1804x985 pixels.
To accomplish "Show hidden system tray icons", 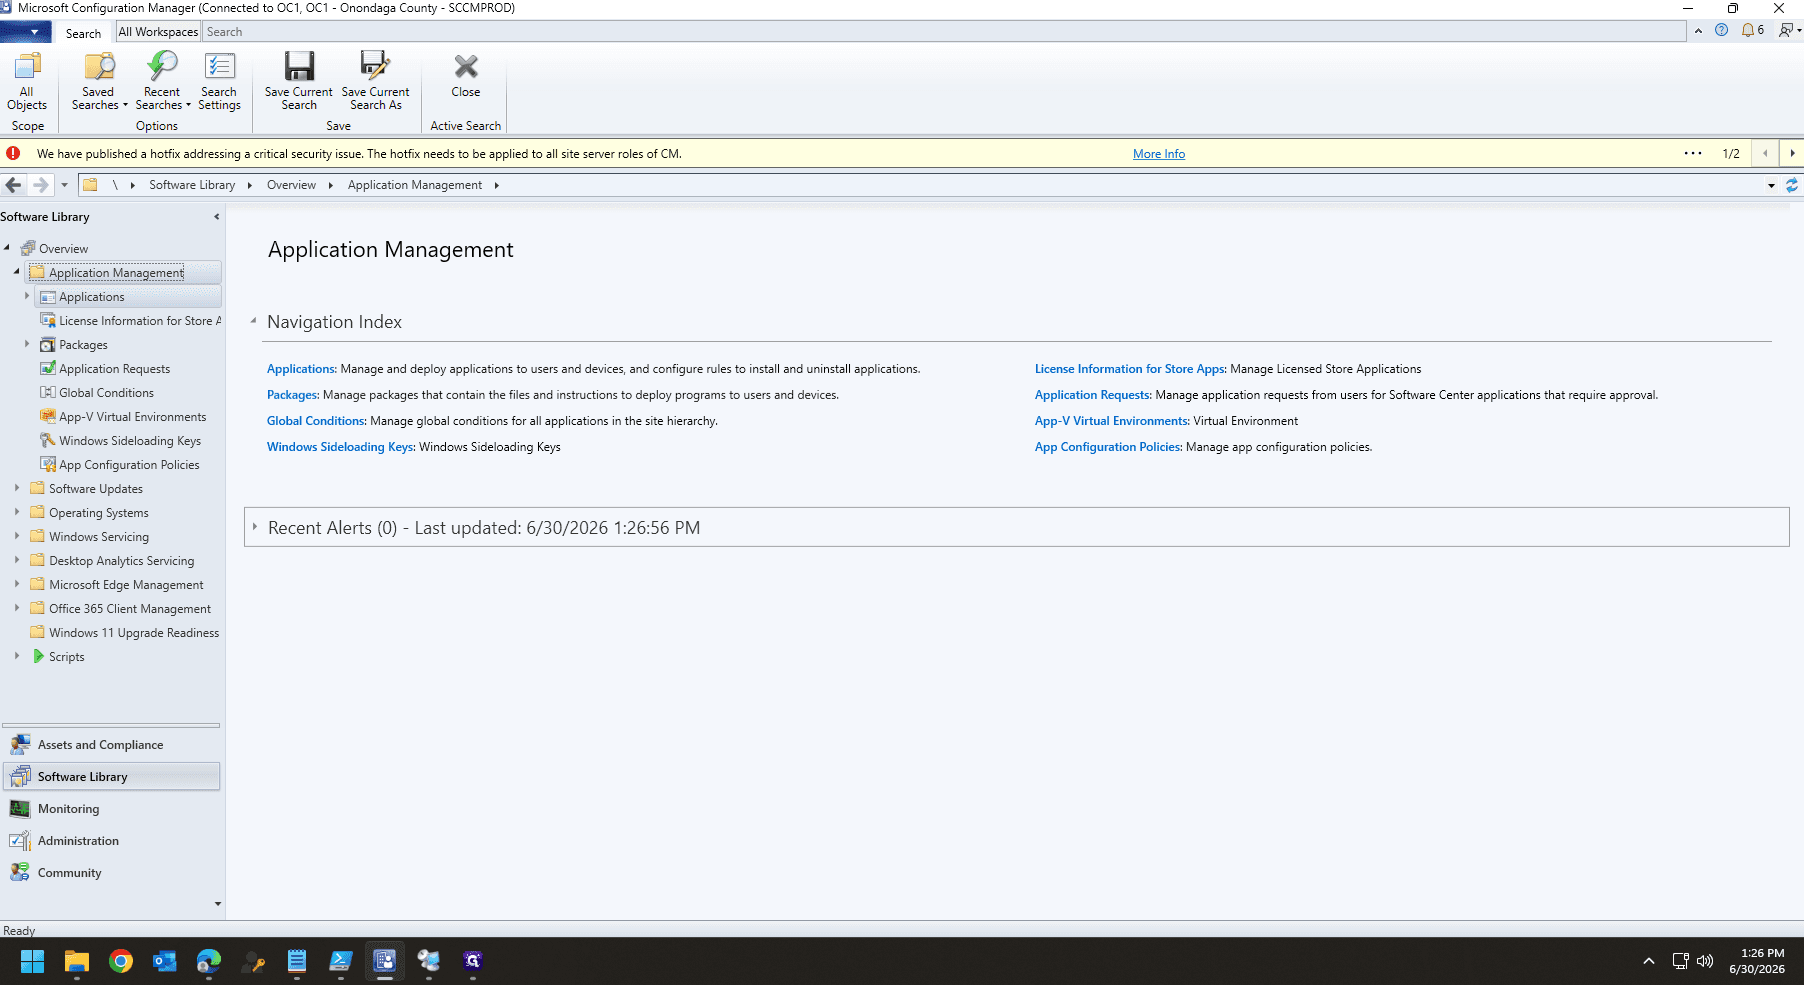I will pyautogui.click(x=1649, y=961).
